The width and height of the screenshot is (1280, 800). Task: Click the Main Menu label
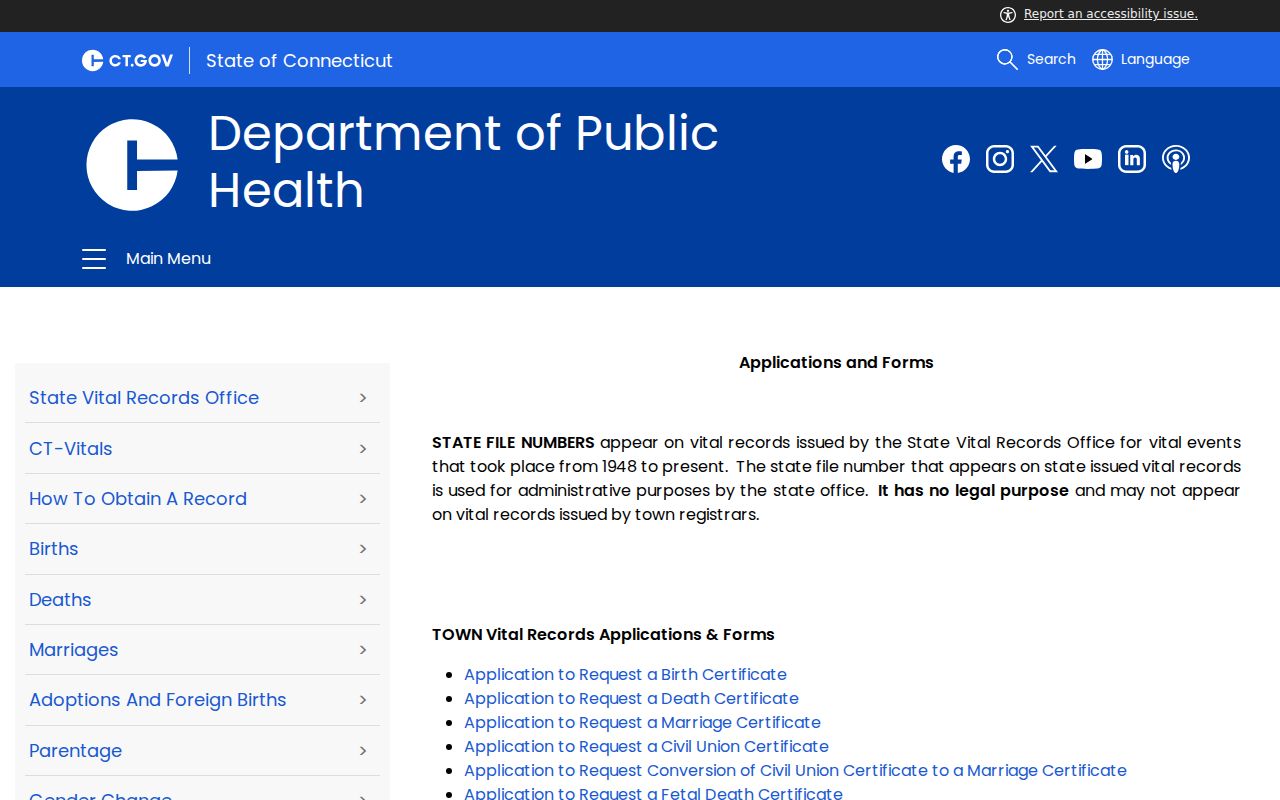pyautogui.click(x=168, y=259)
